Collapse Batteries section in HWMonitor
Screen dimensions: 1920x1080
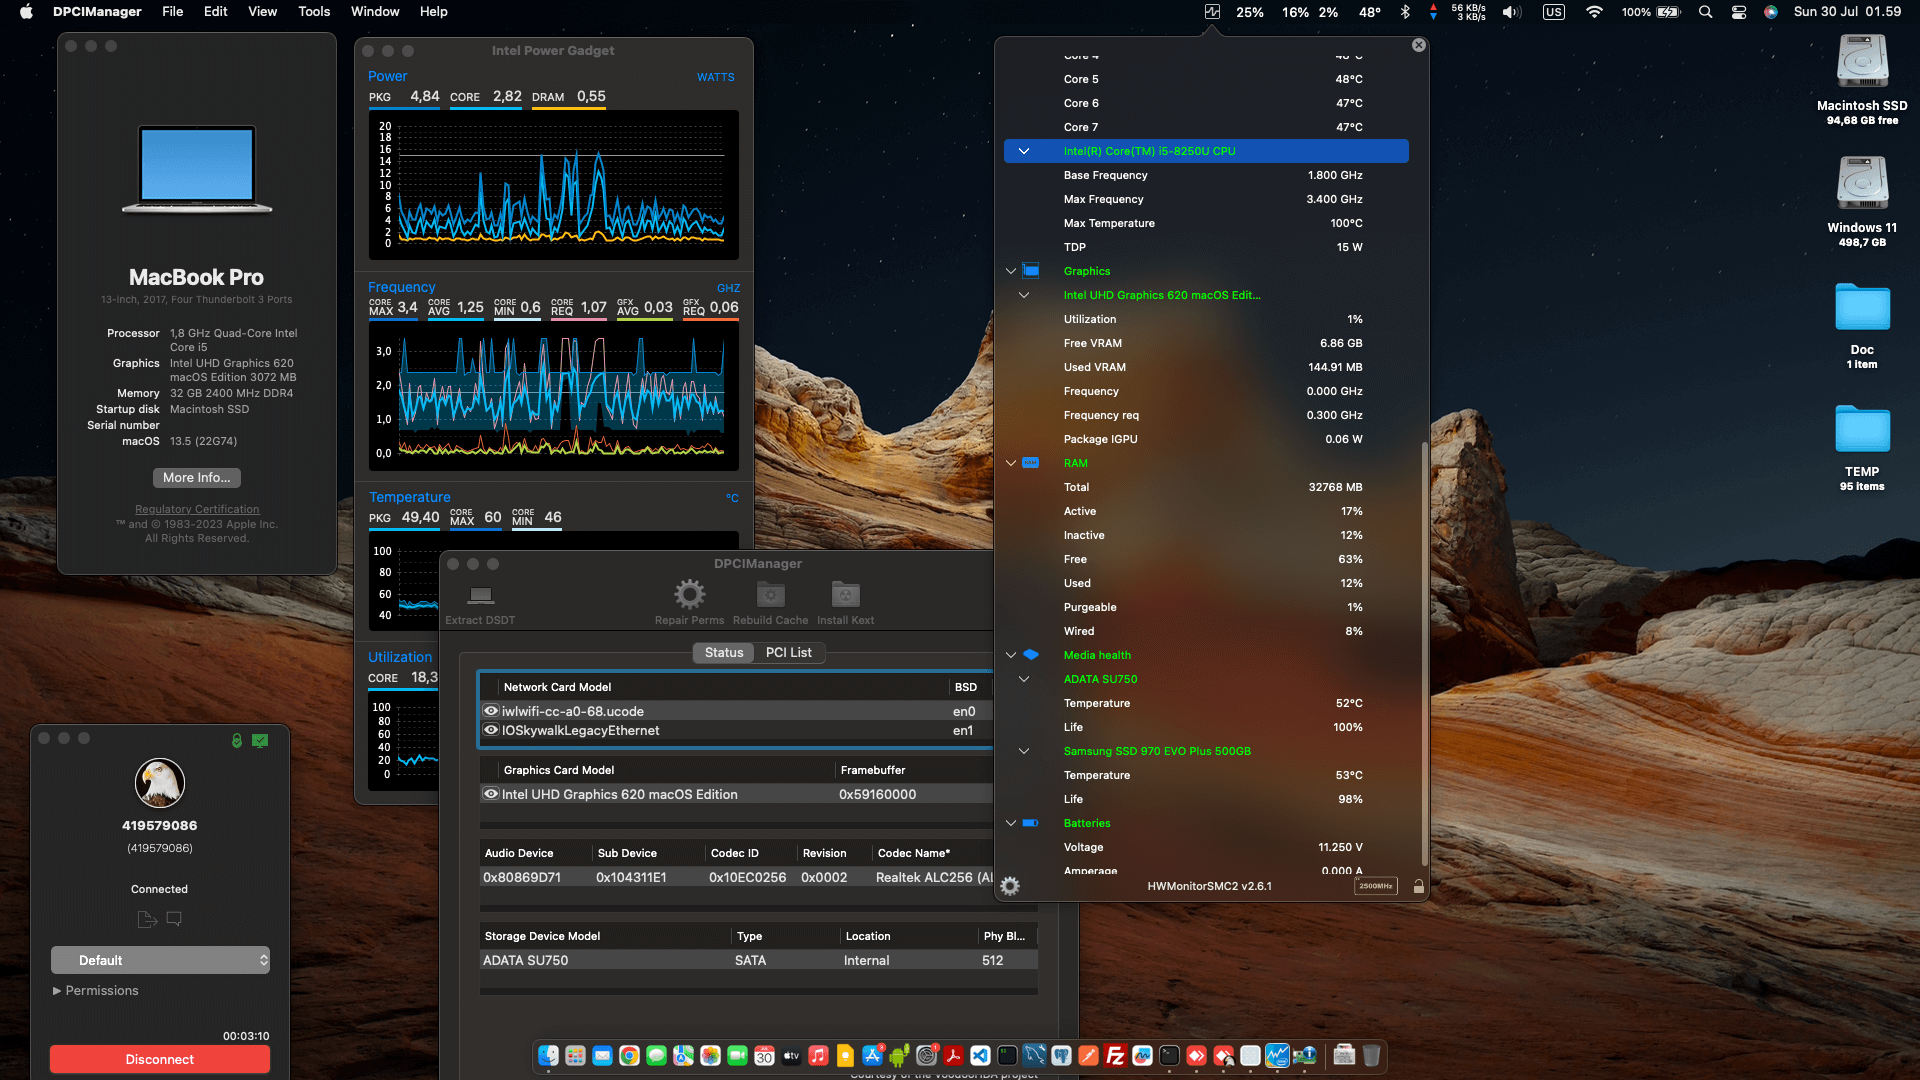point(1011,823)
